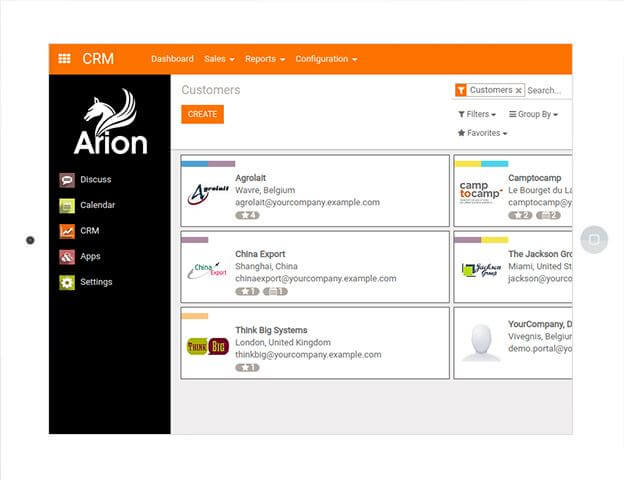Open the Settings gear icon in sidebar
The height and width of the screenshot is (480, 624).
[x=67, y=283]
